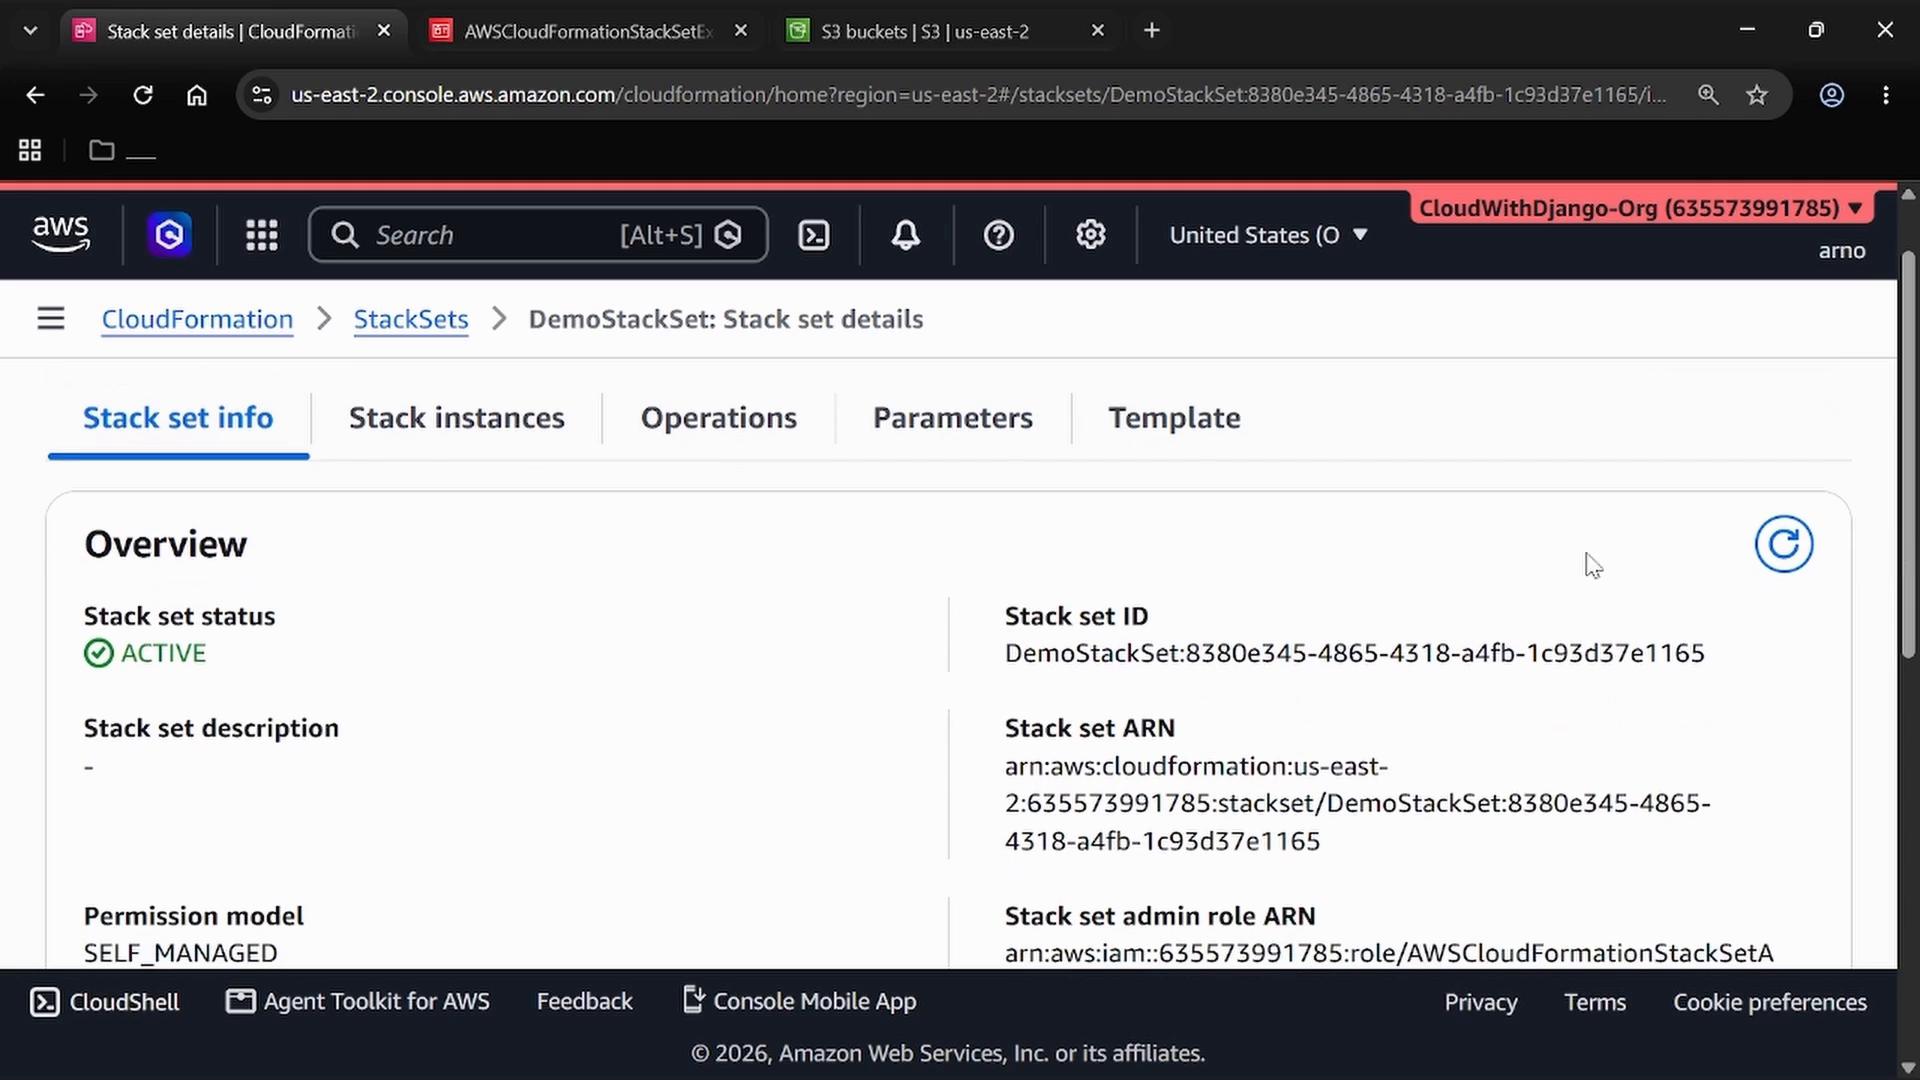Switch to the Template tab

click(1174, 418)
